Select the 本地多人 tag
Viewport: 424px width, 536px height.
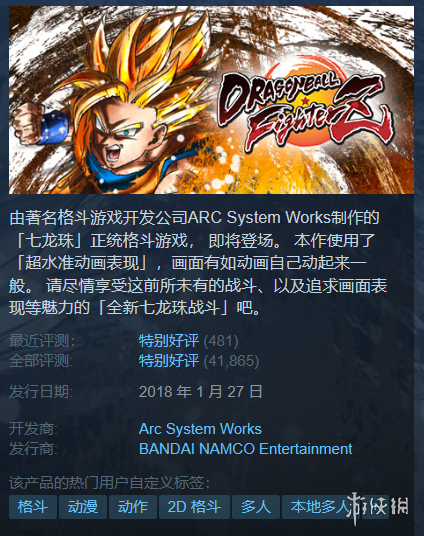click(321, 507)
